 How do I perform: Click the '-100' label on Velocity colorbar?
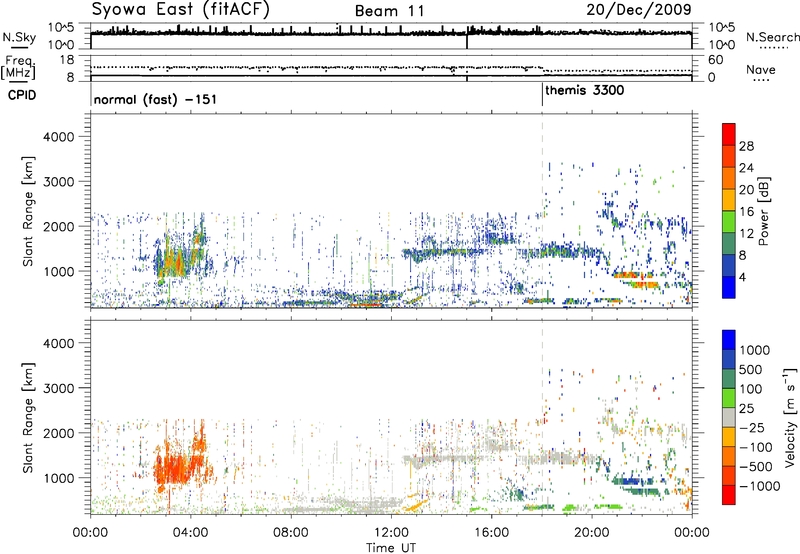point(756,447)
